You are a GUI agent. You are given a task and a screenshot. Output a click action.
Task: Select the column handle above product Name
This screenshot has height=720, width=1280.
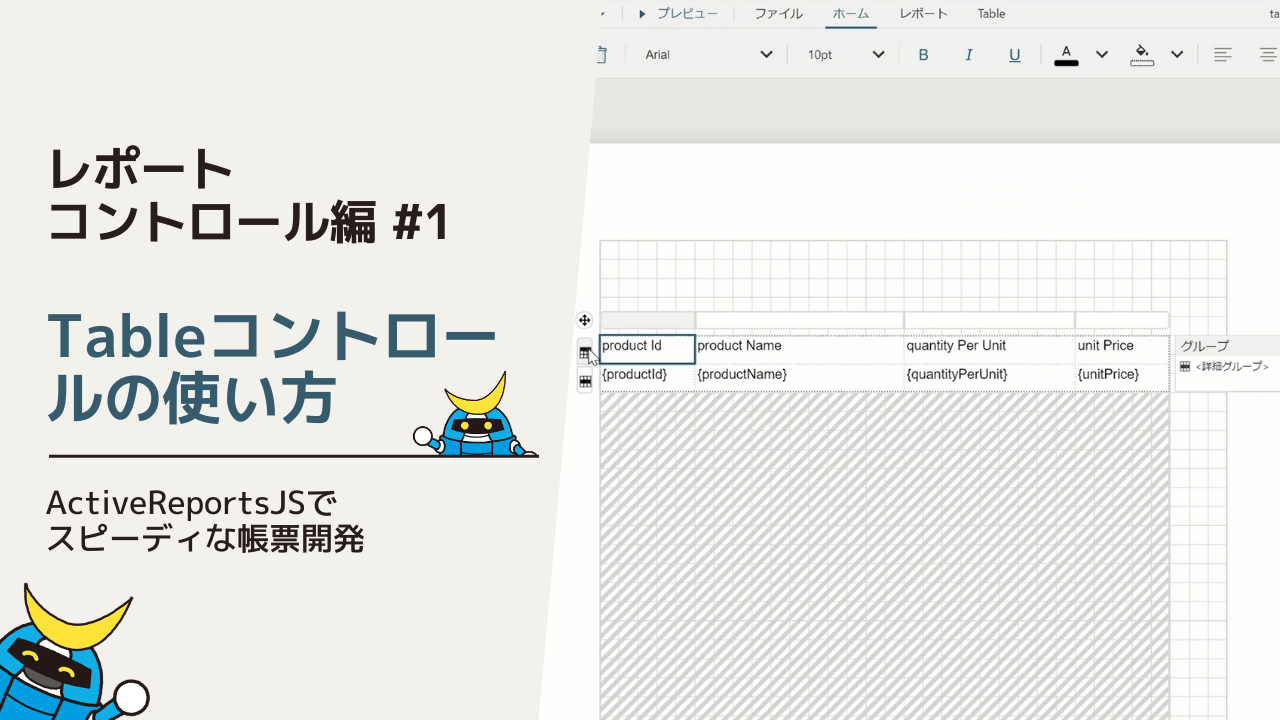click(x=799, y=320)
